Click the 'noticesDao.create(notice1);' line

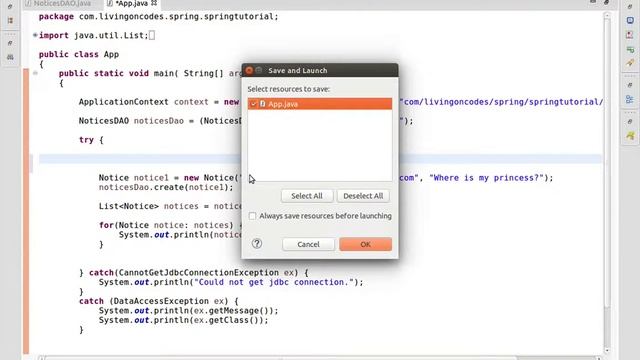point(166,187)
